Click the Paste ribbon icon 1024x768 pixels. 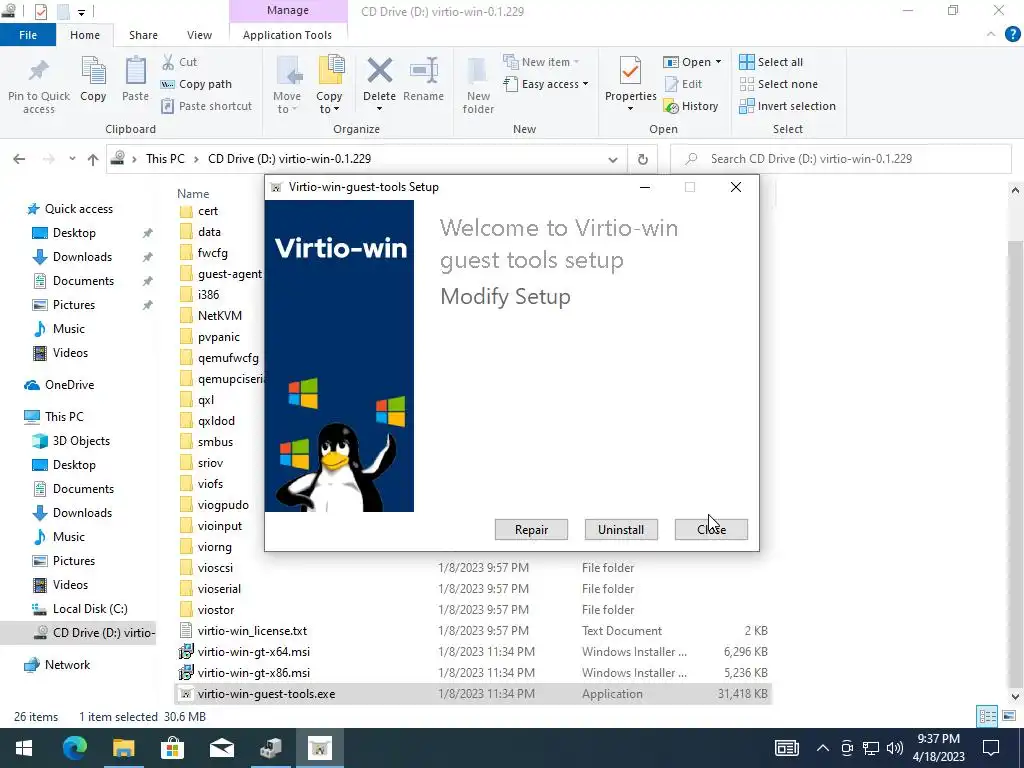135,71
